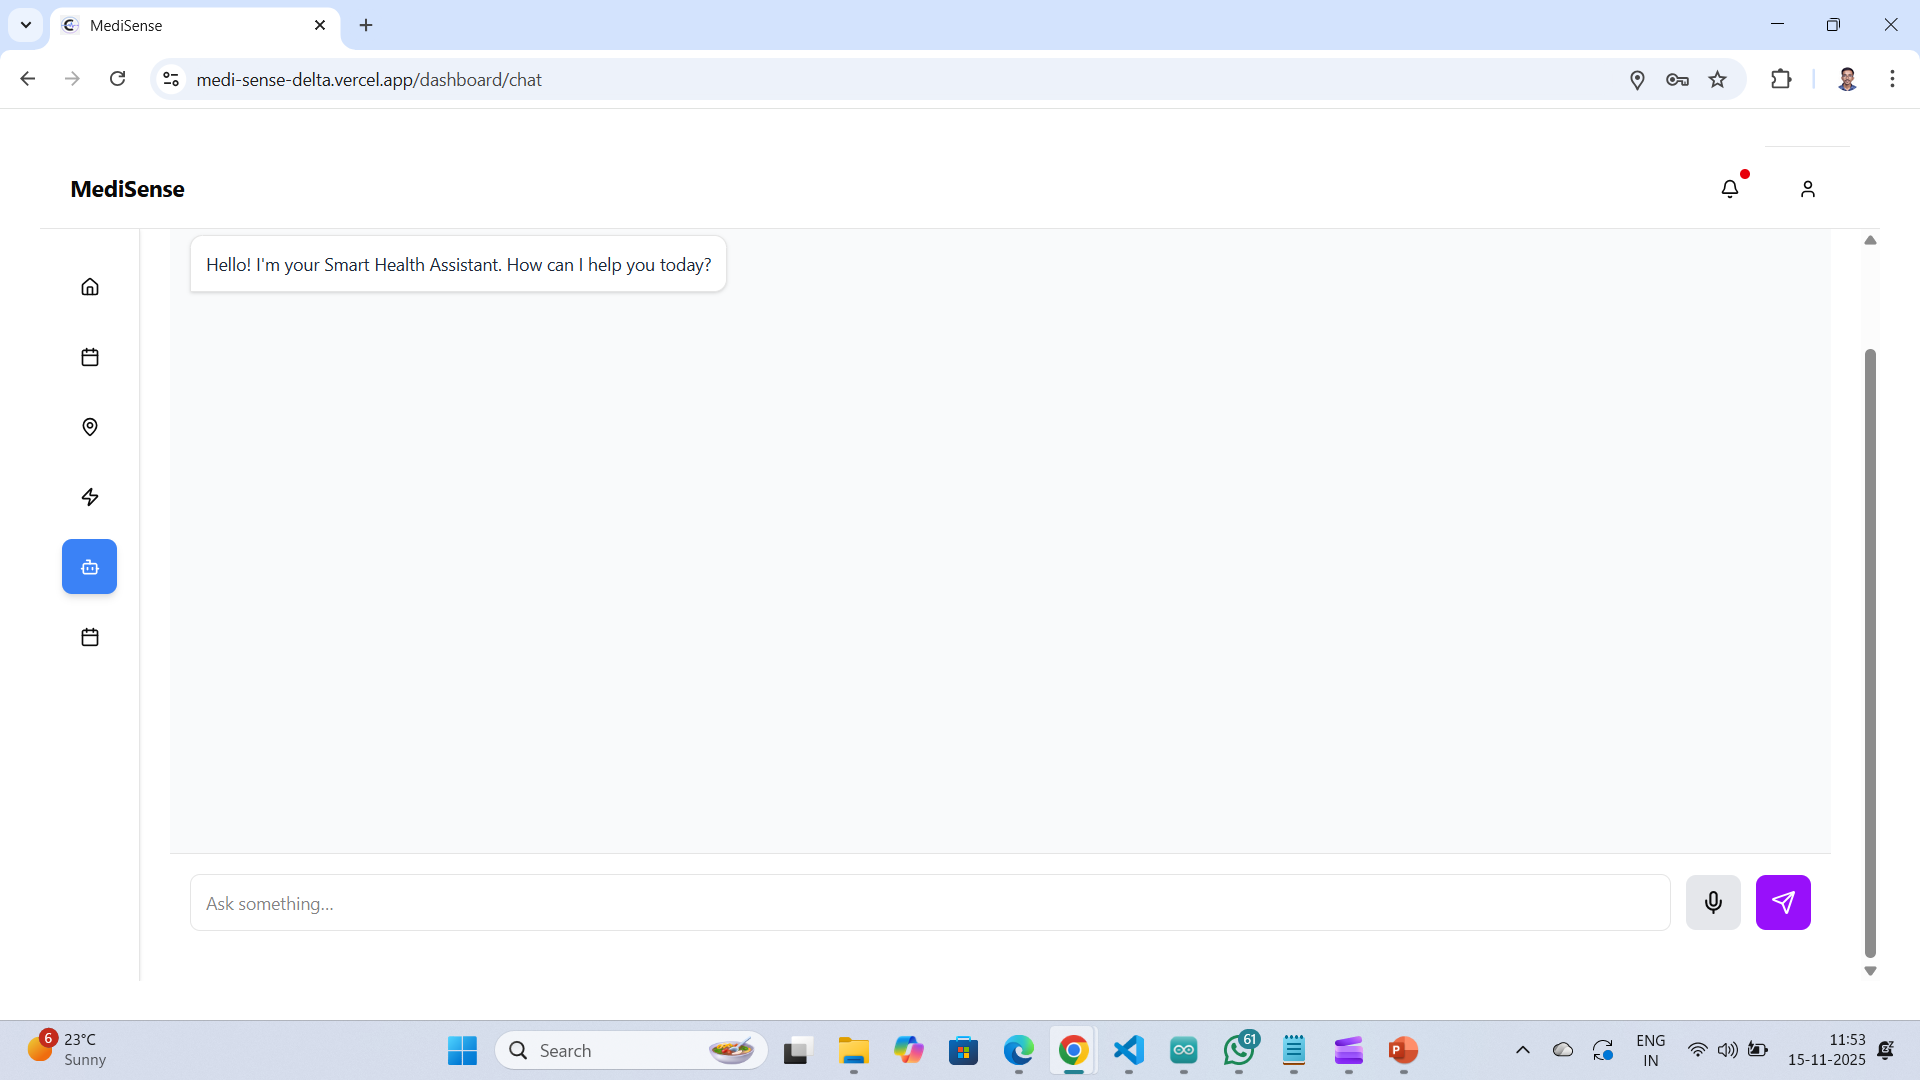Open a new browser tab

click(366, 25)
